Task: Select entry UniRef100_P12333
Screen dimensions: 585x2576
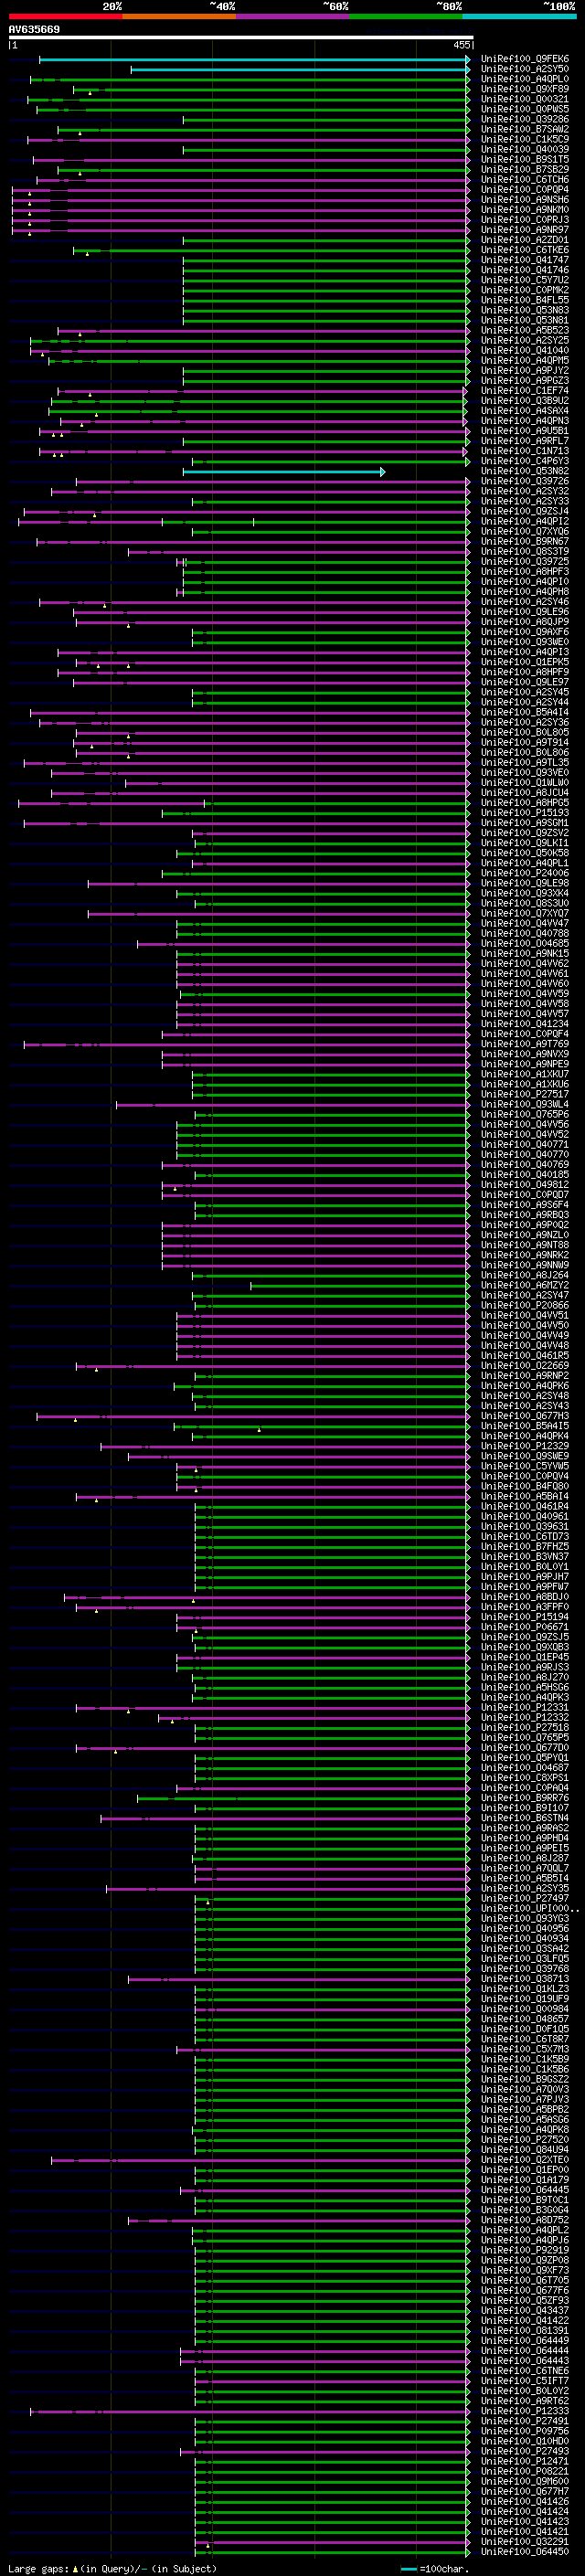Action: click(x=525, y=2411)
